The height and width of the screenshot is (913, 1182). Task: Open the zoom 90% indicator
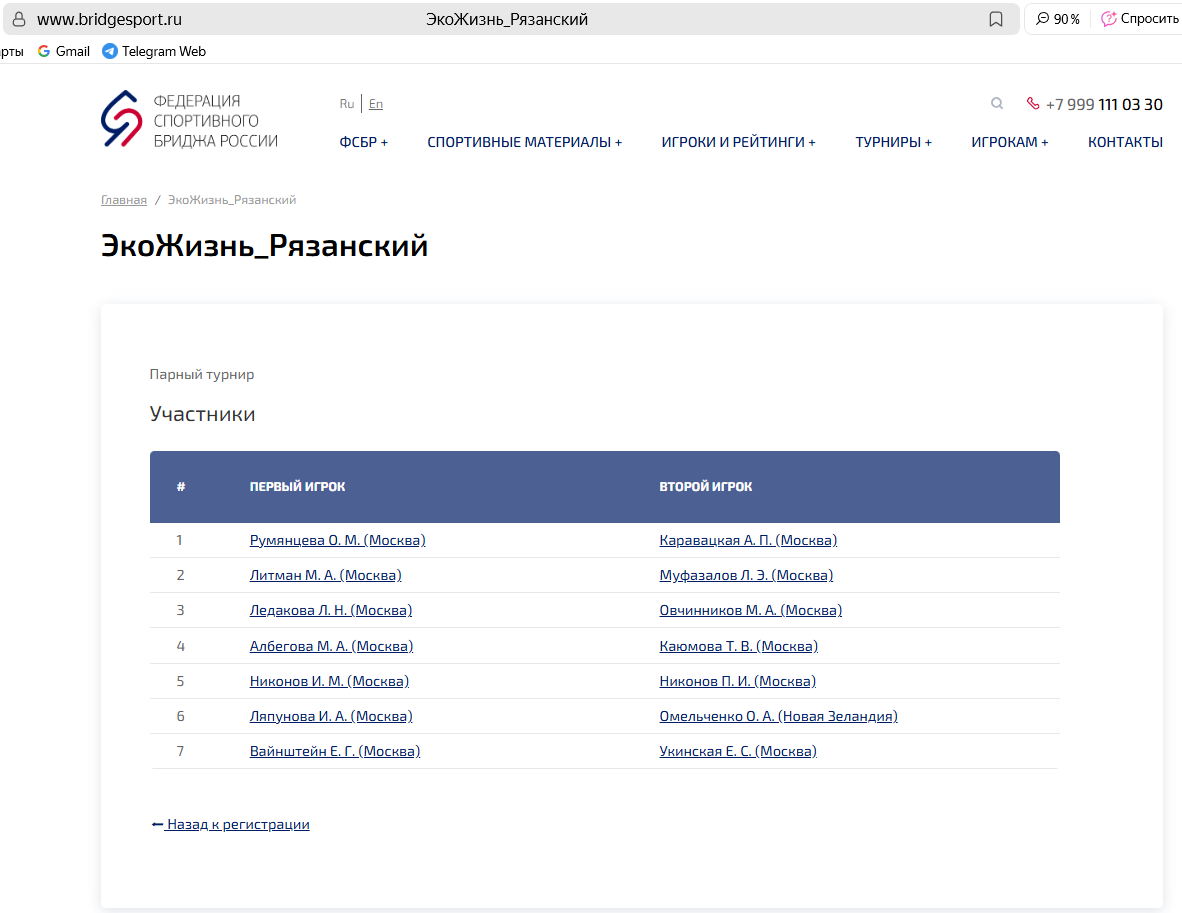point(1058,19)
